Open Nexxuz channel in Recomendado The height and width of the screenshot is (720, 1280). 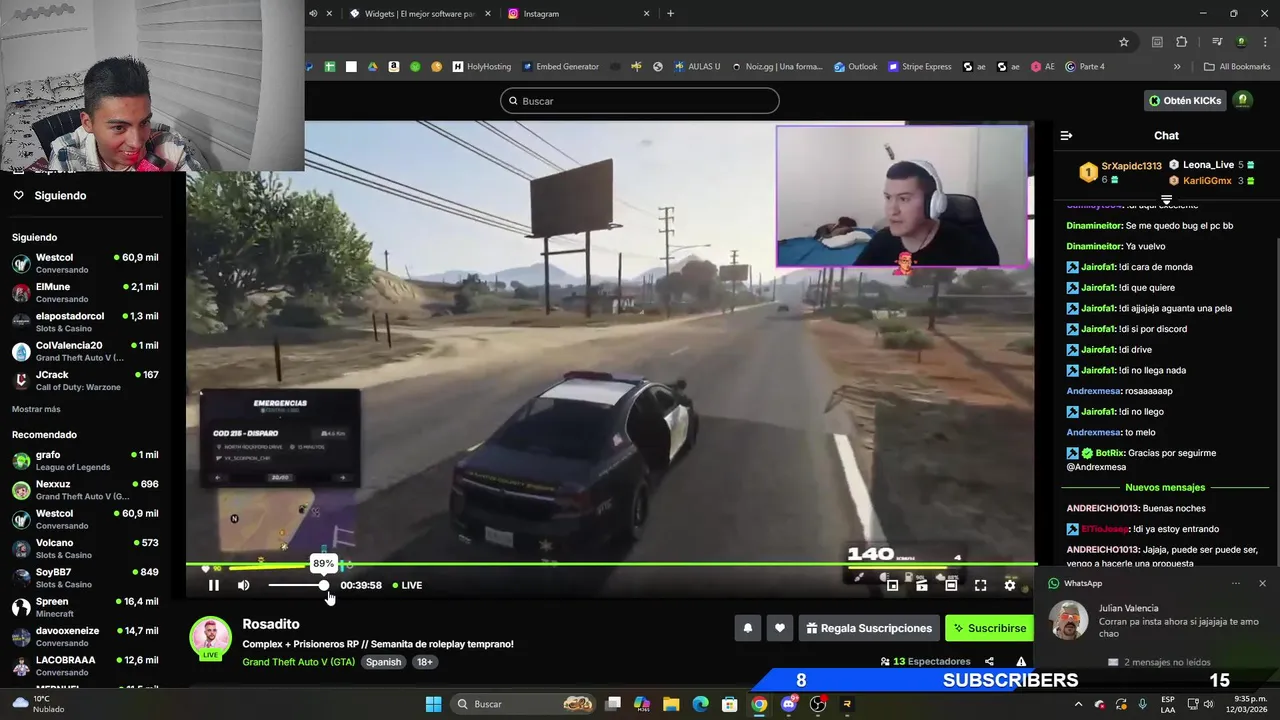pos(85,490)
